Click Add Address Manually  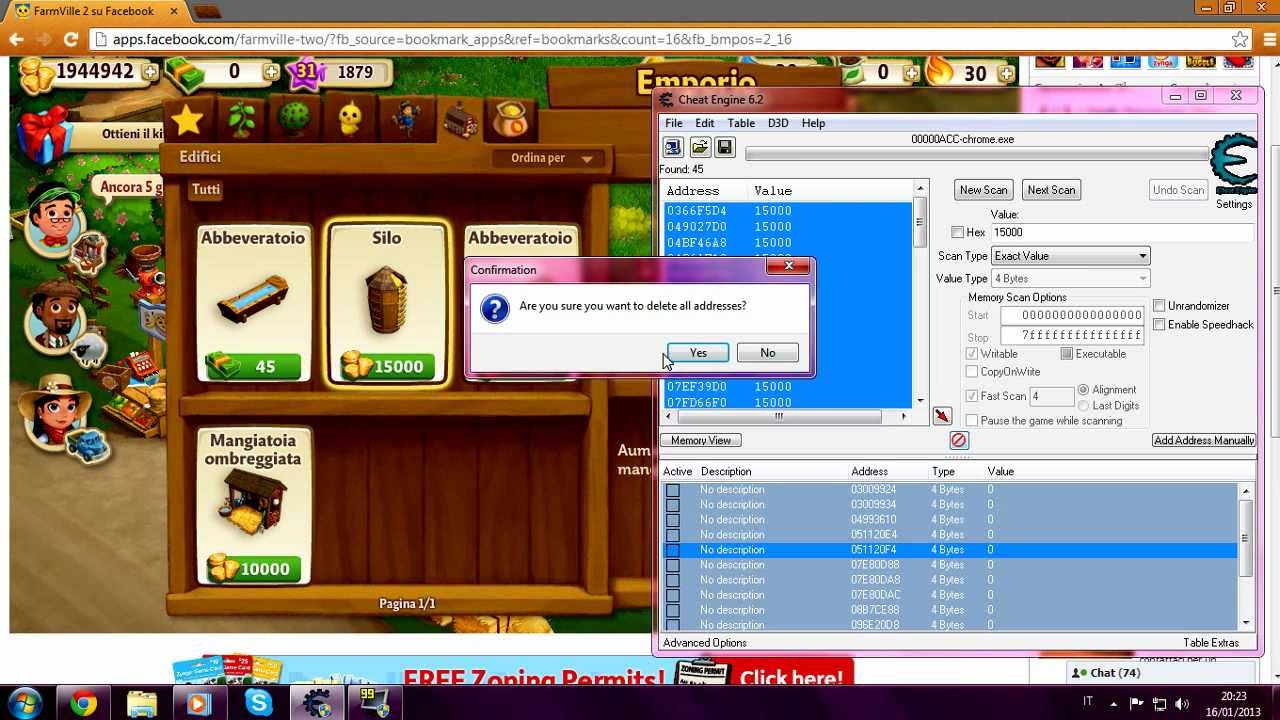(1204, 440)
